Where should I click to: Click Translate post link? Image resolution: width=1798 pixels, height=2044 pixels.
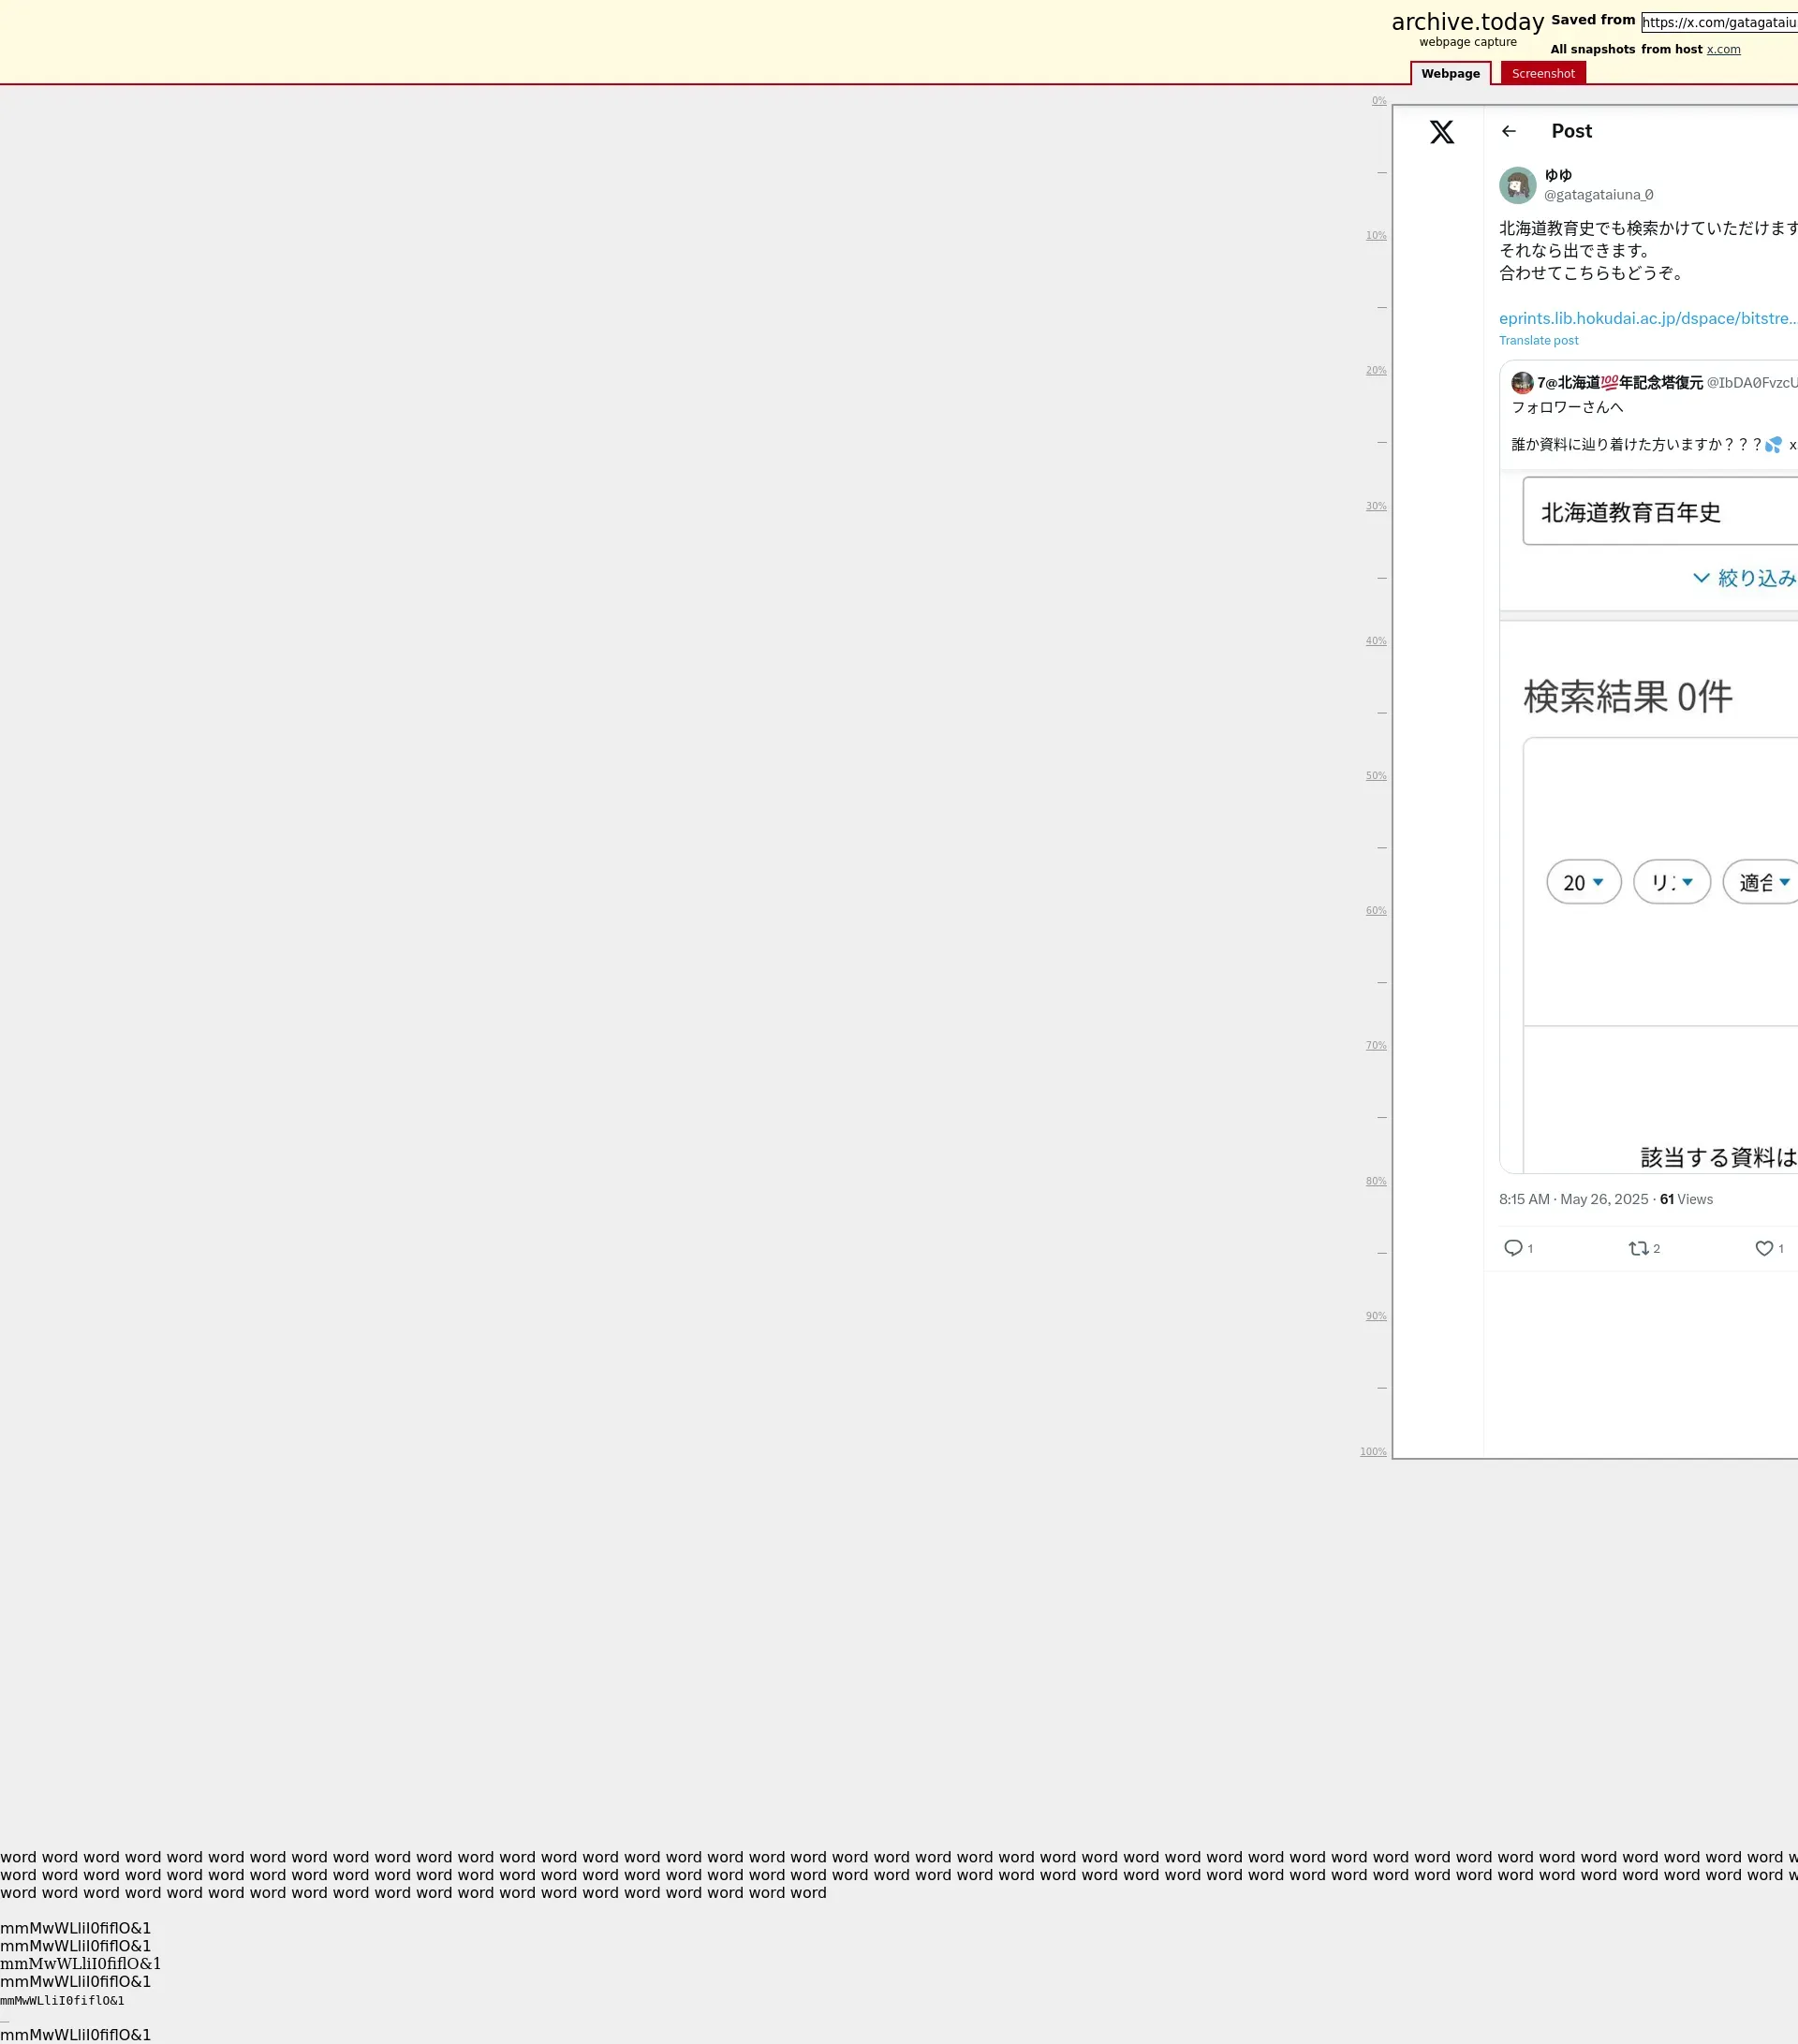coord(1538,341)
